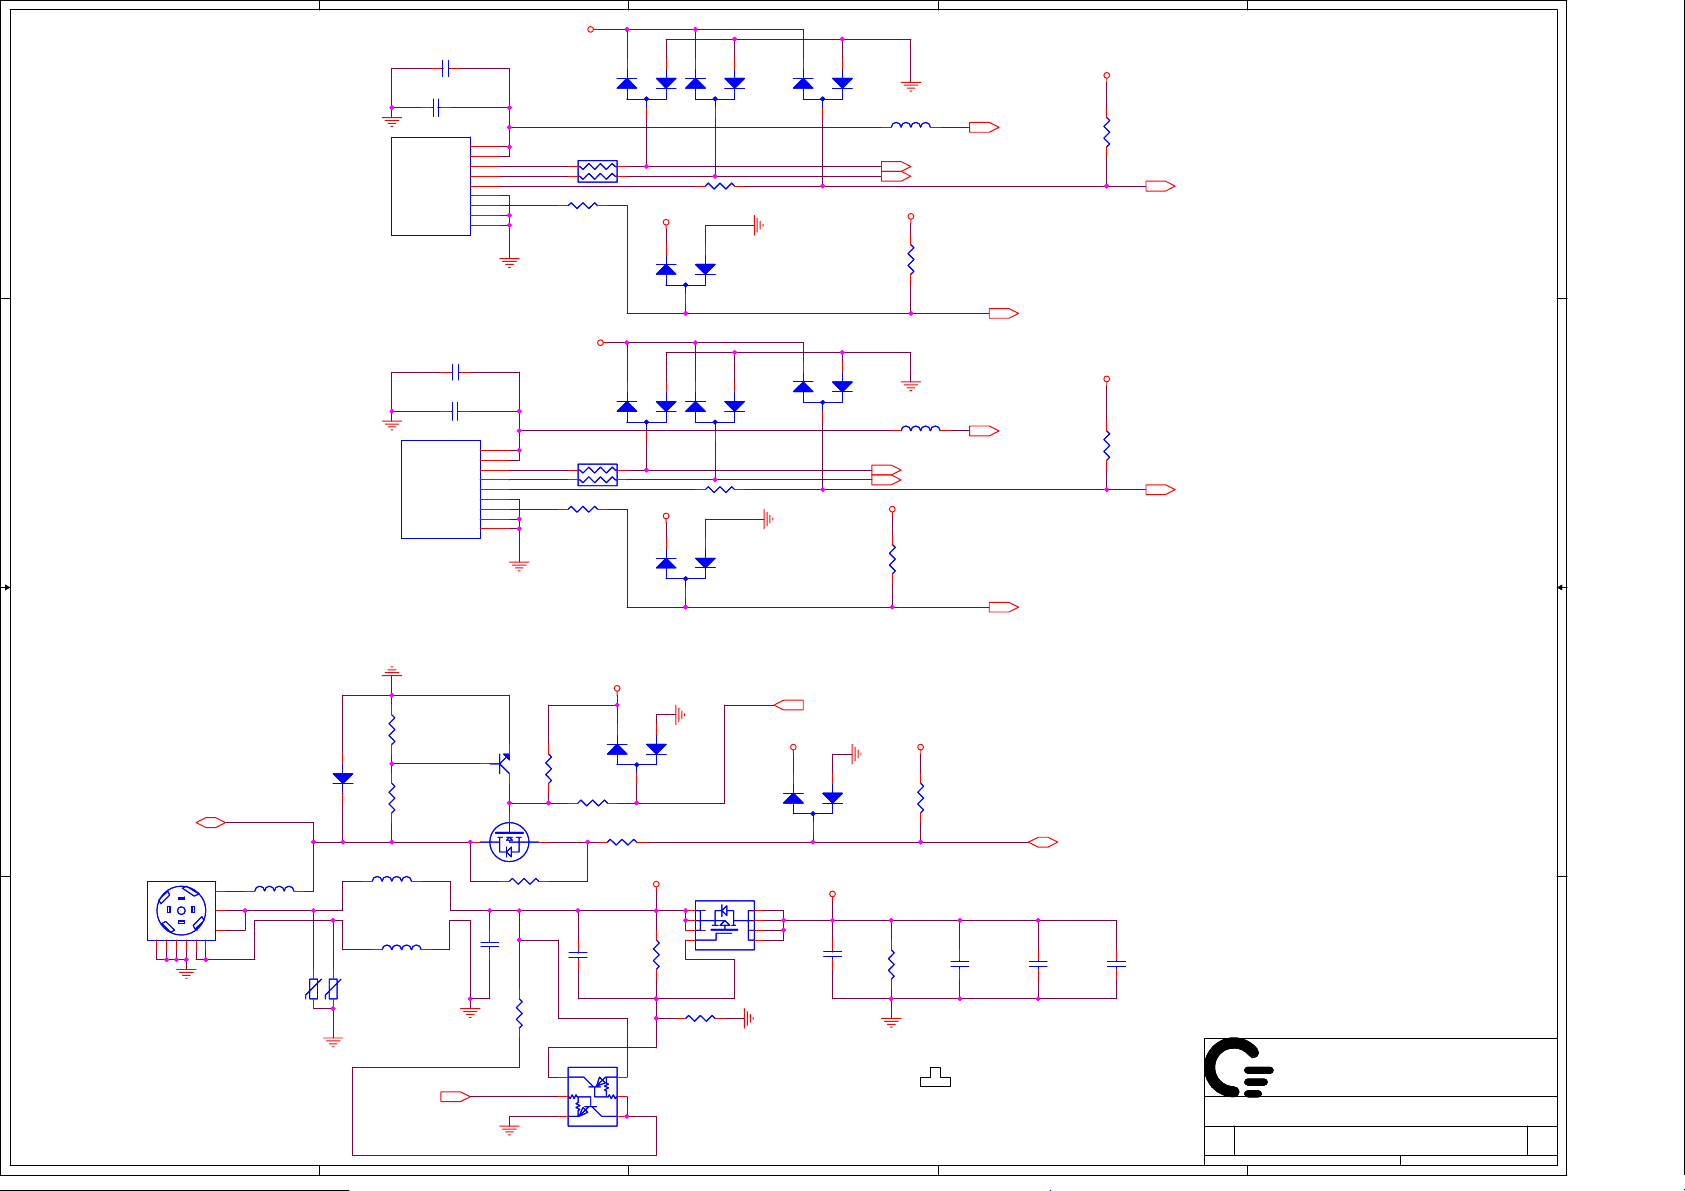Select the small T-shaped outline symbol
Screen dimensions: 1685x1191
(x=935, y=1077)
